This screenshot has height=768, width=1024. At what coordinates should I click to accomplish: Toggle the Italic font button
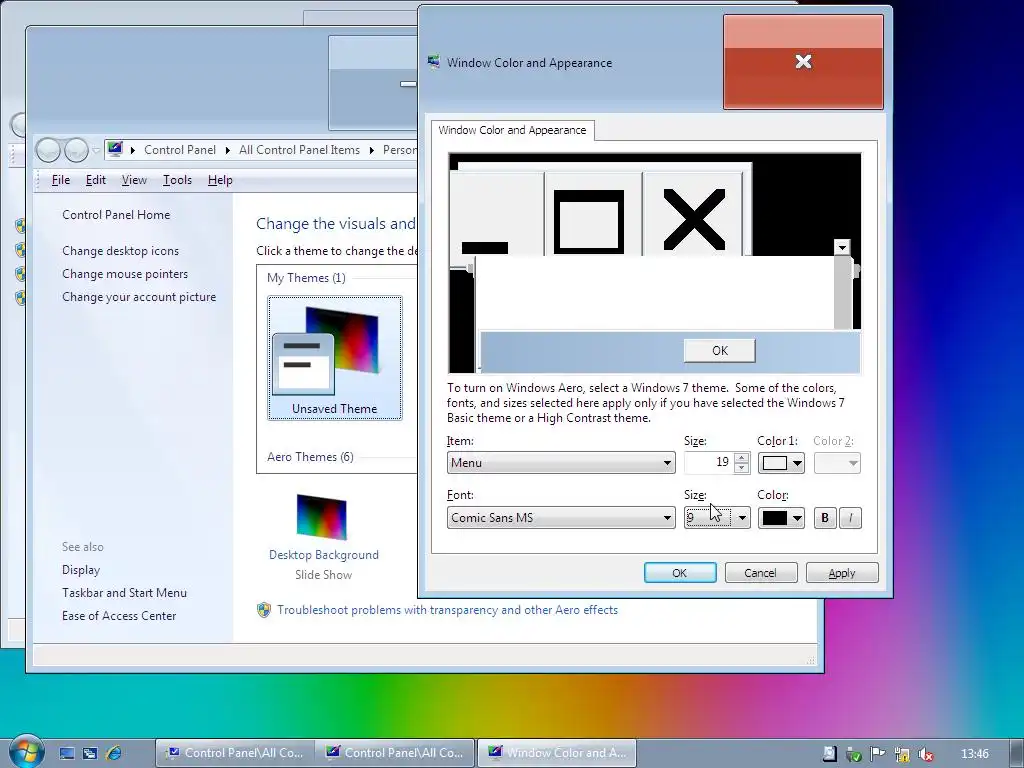[850, 518]
